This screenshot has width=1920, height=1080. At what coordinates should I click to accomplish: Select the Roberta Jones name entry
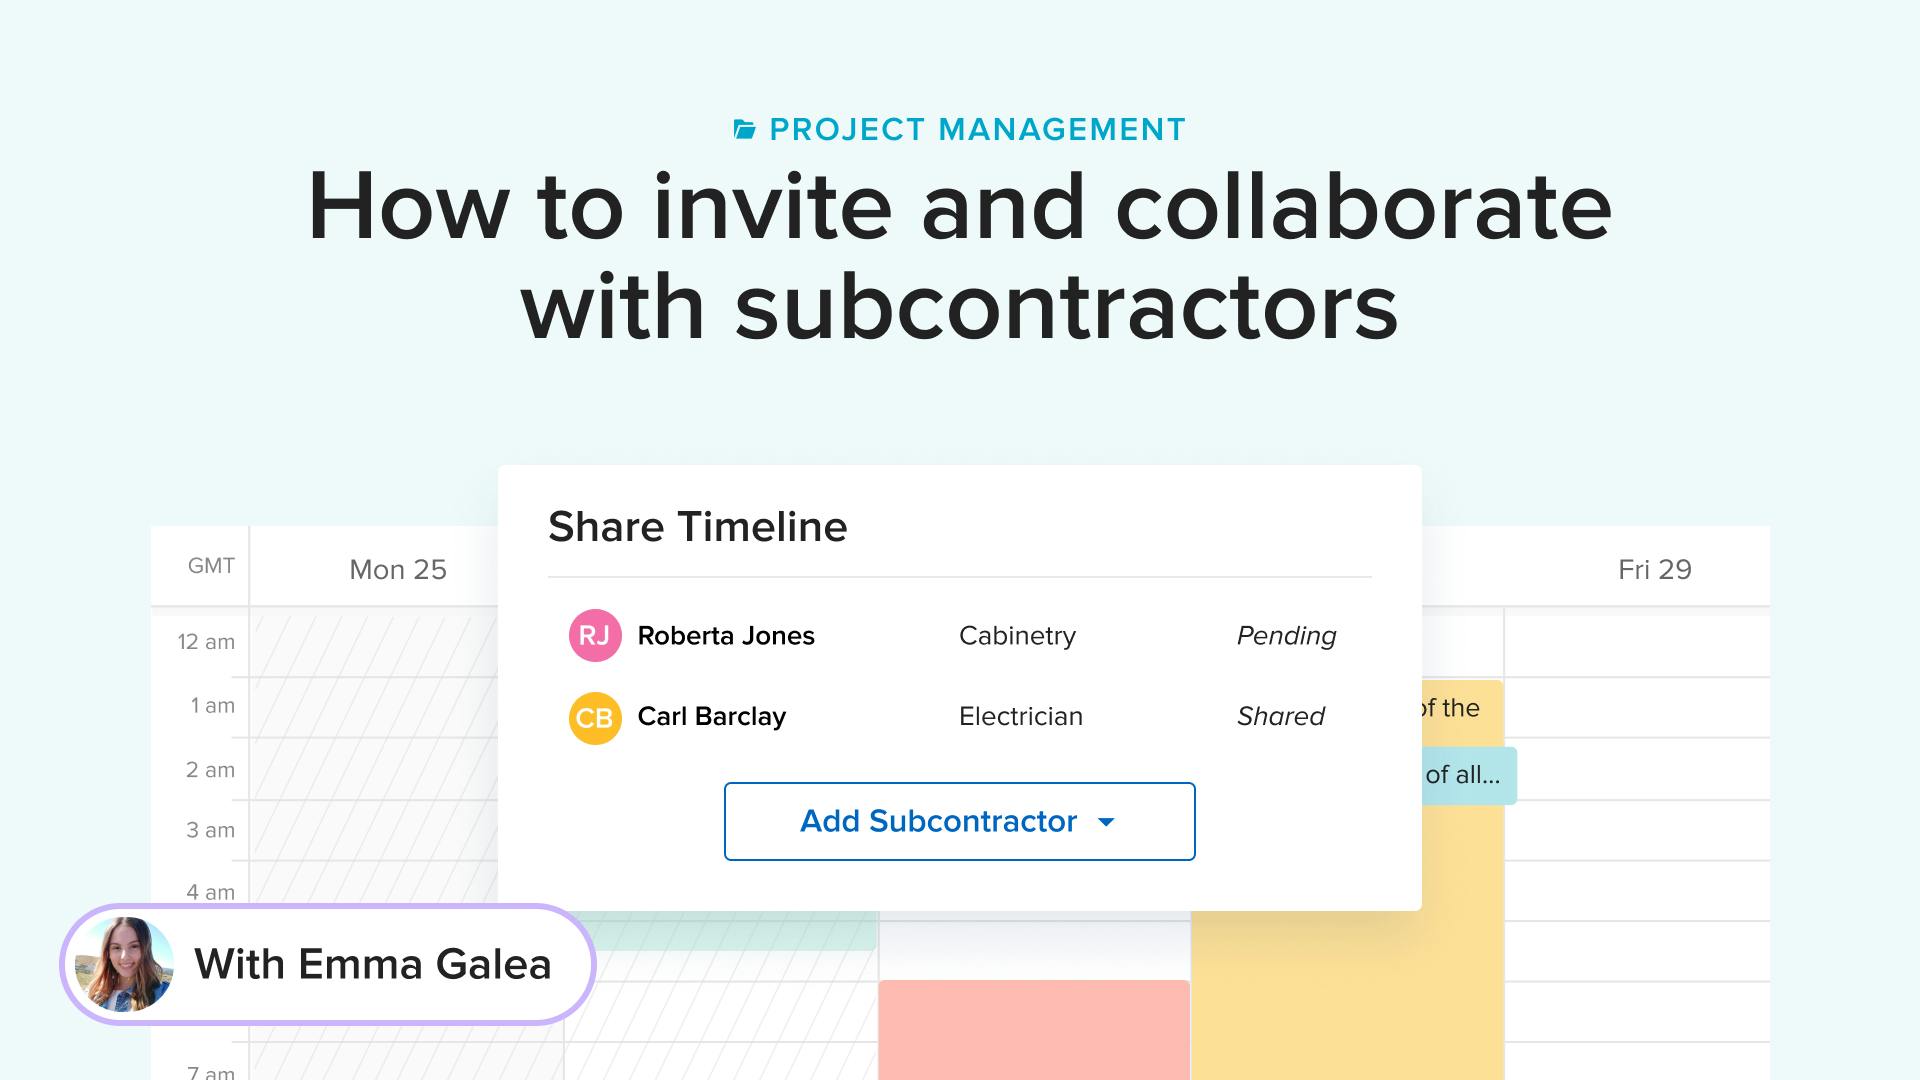[x=726, y=636]
